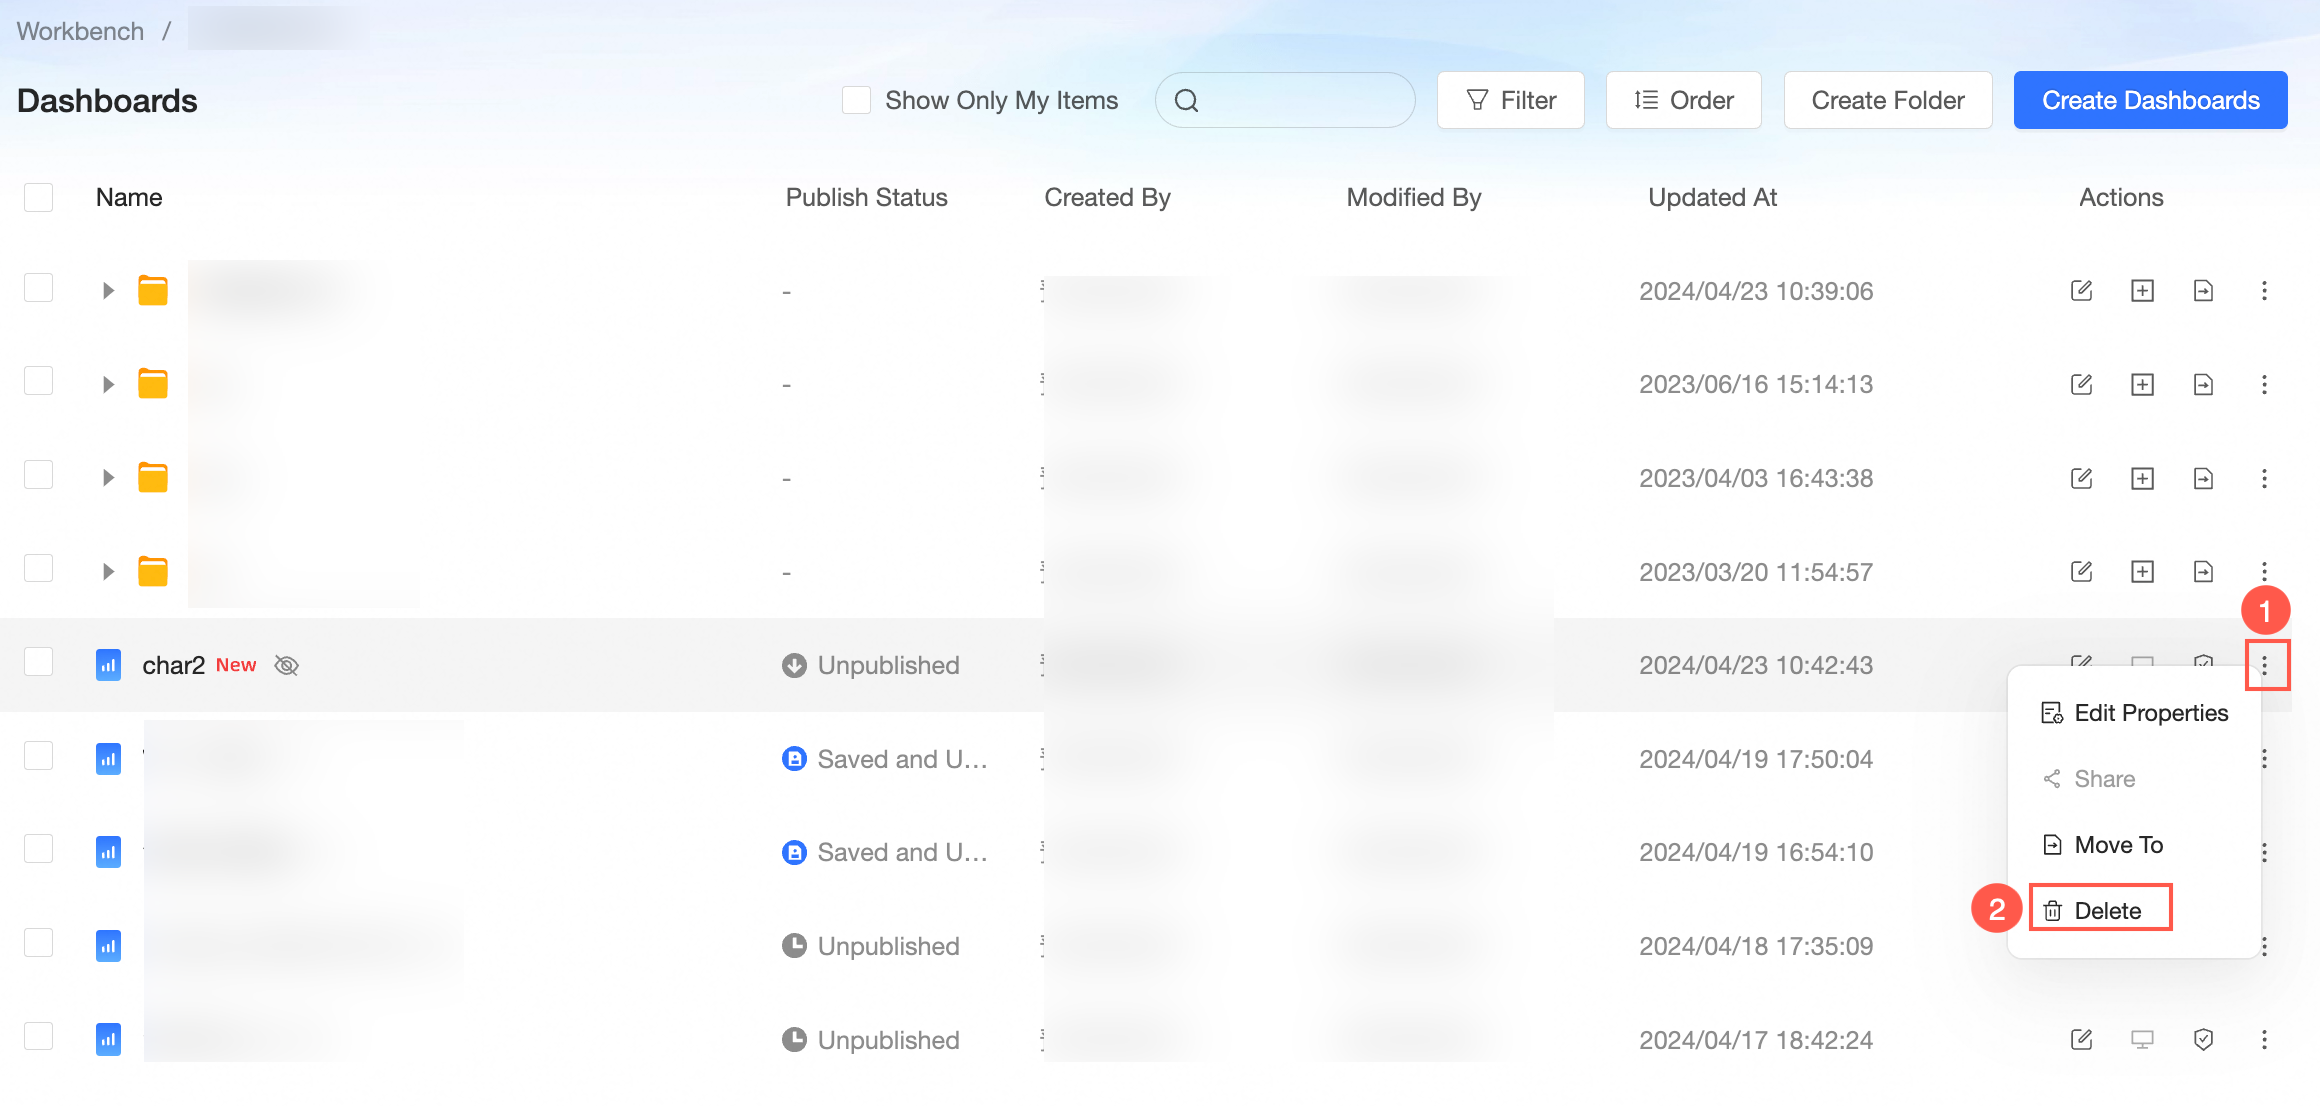This screenshot has width=2320, height=1106.
Task: Click move icon in 2023/04/03 folder row
Action: coord(2203,479)
